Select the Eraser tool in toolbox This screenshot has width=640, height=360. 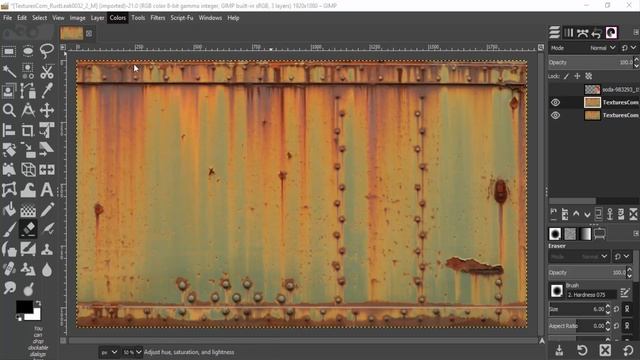click(28, 229)
